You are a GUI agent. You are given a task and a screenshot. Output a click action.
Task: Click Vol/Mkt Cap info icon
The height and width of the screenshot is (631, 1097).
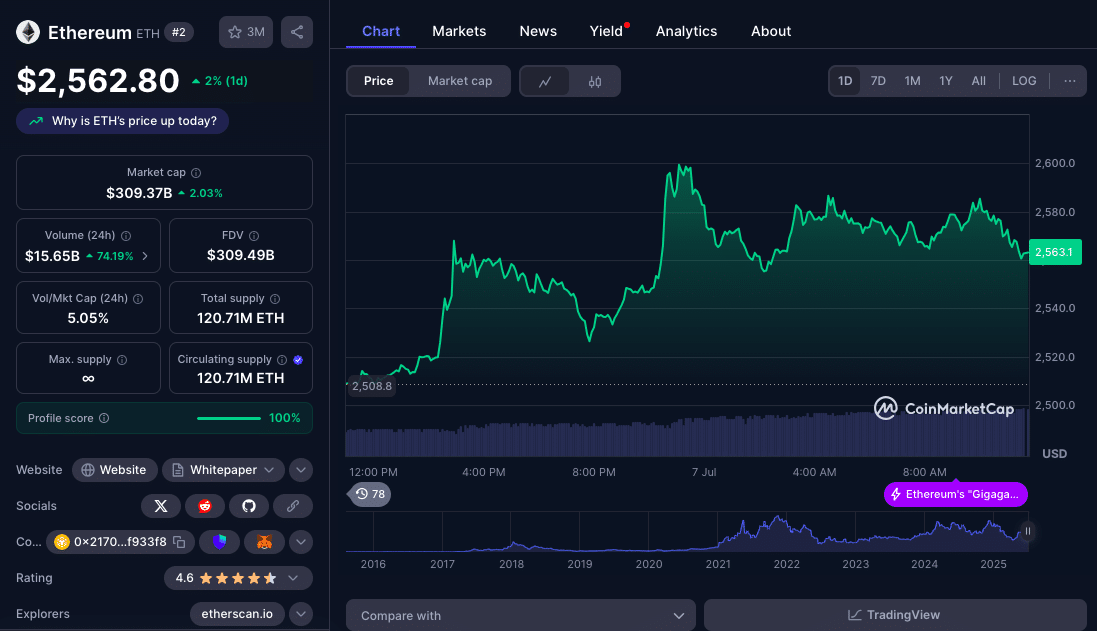pyautogui.click(x=138, y=299)
